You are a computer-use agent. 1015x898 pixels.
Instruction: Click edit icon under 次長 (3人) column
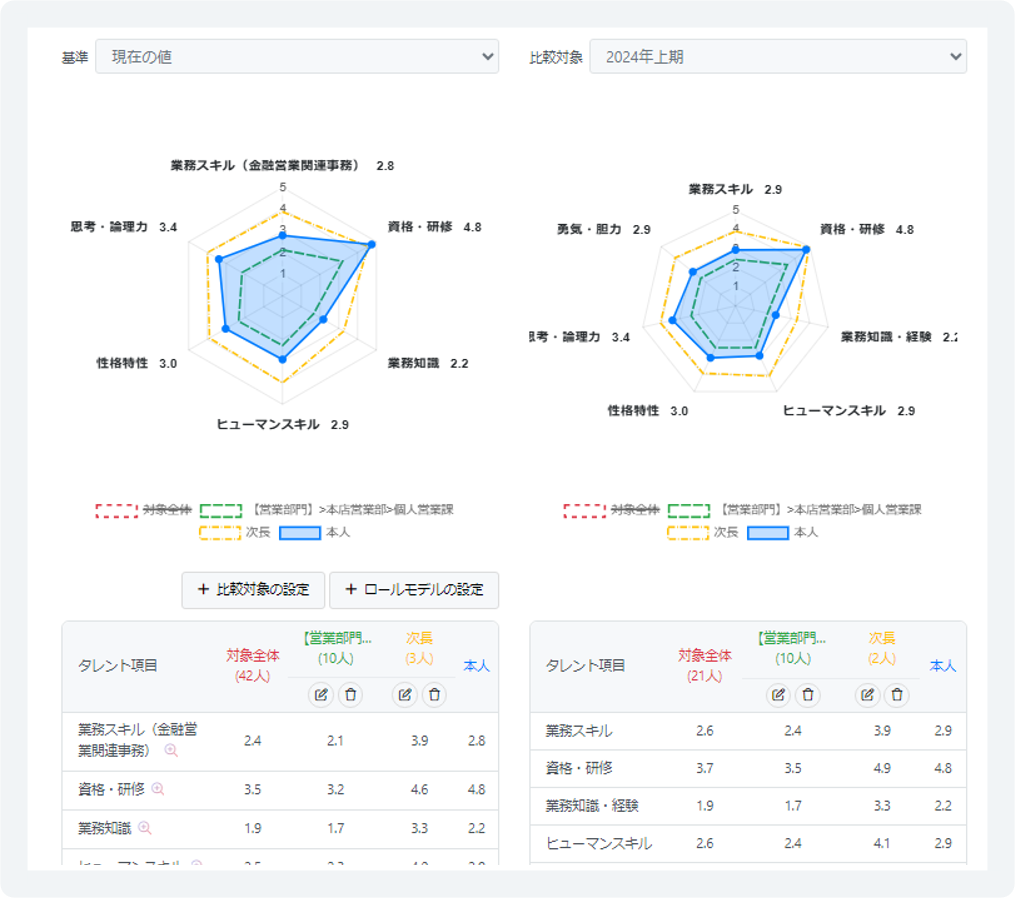pos(404,695)
